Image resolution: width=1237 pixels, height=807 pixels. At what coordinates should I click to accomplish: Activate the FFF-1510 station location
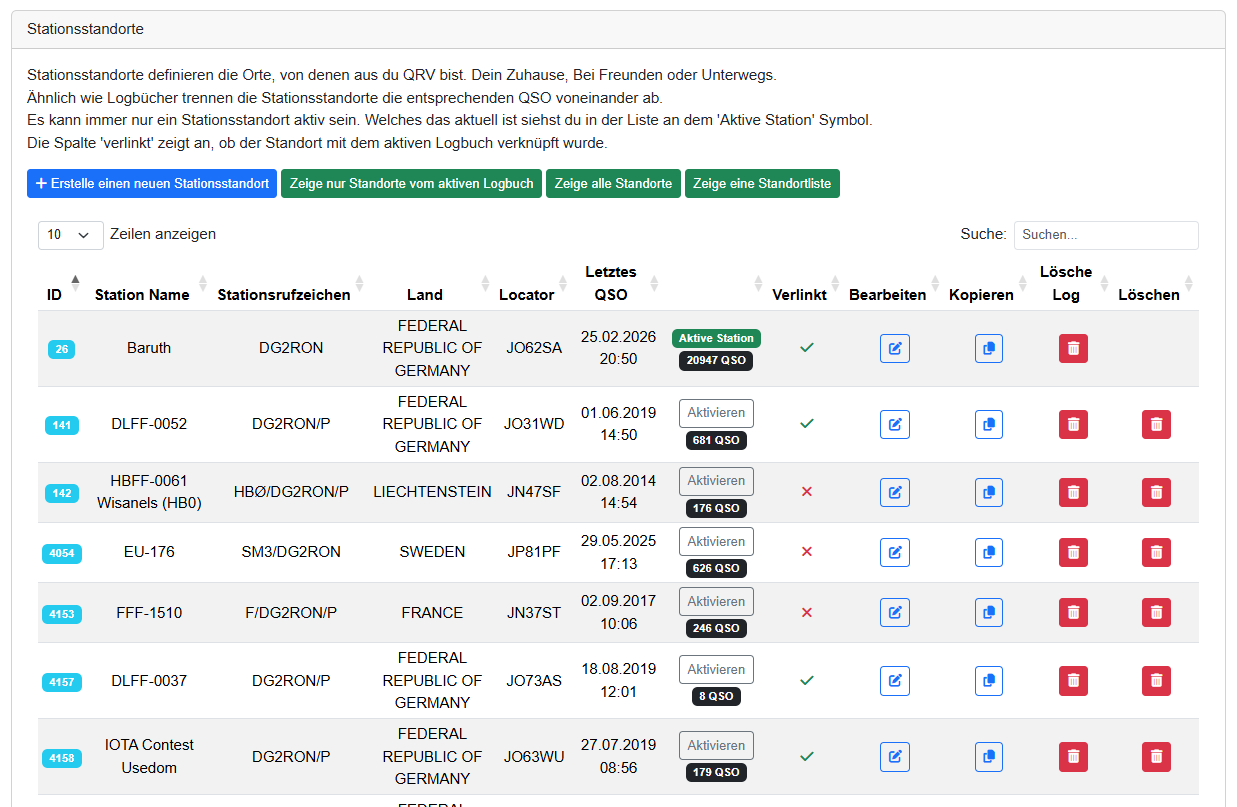coord(716,601)
